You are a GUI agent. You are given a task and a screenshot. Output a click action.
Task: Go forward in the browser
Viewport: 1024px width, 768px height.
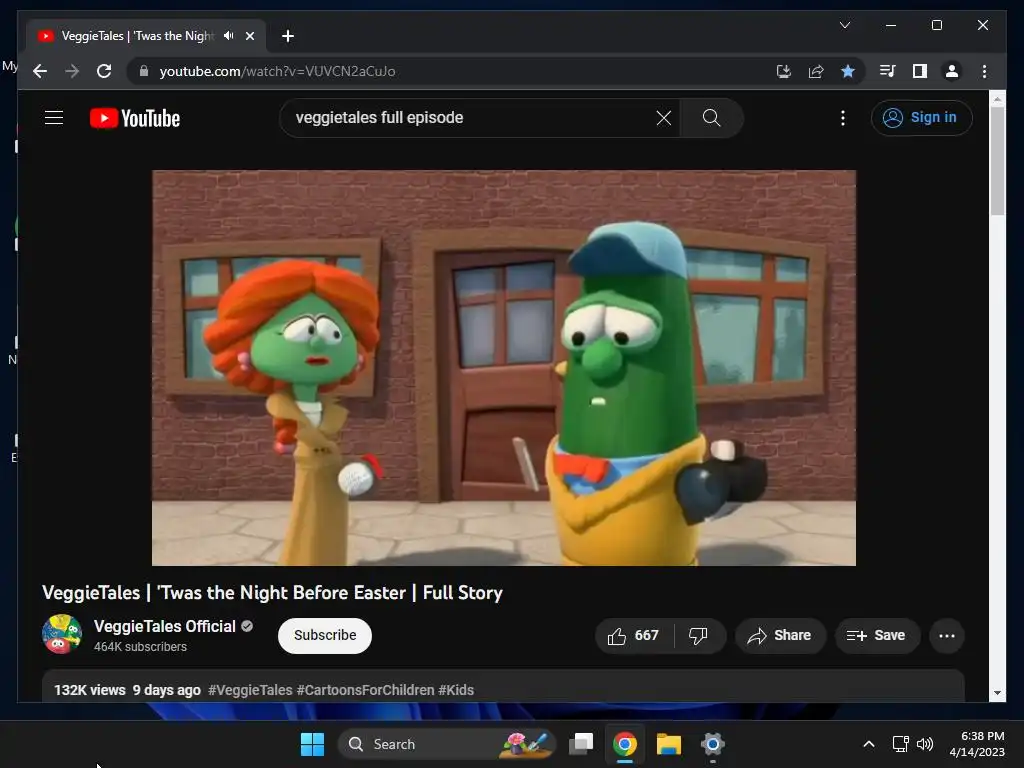coord(72,71)
